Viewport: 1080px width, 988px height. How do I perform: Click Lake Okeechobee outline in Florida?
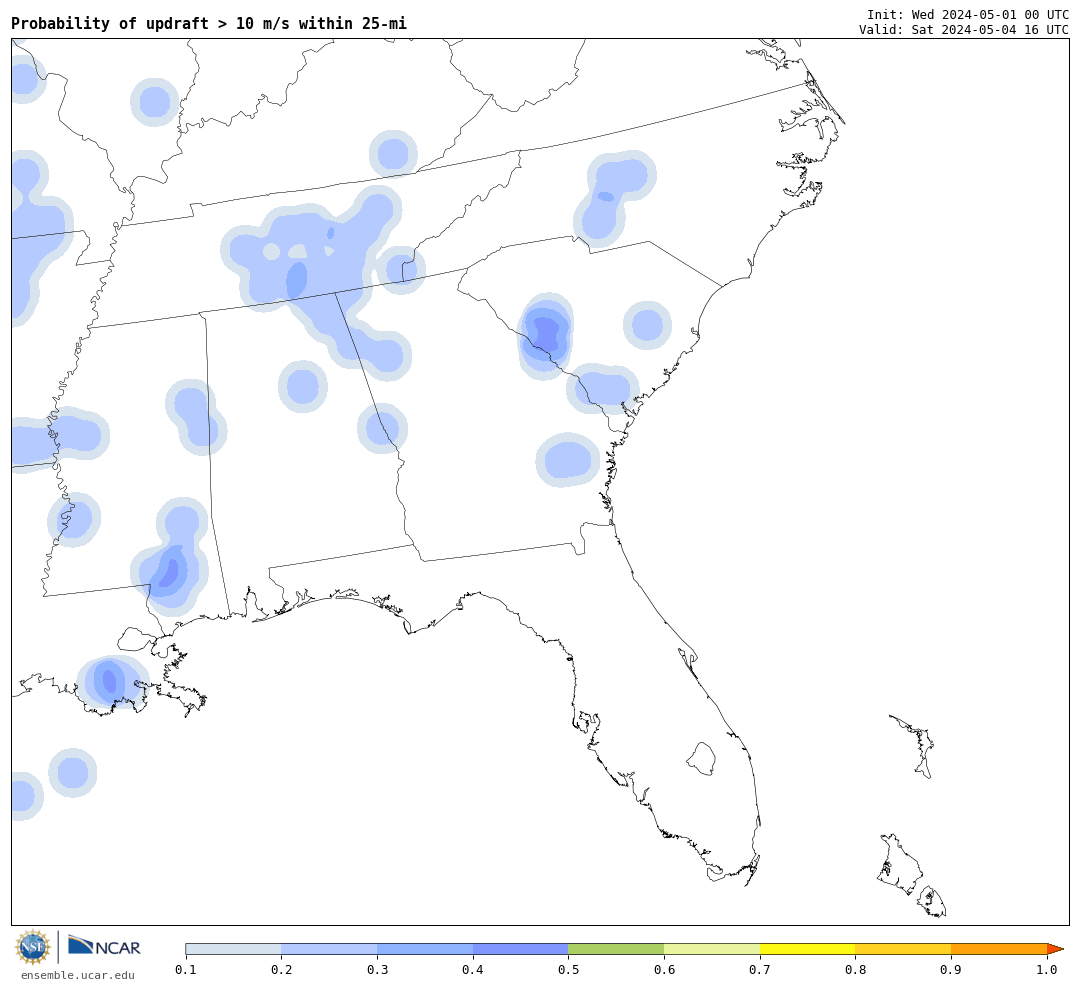tap(701, 759)
